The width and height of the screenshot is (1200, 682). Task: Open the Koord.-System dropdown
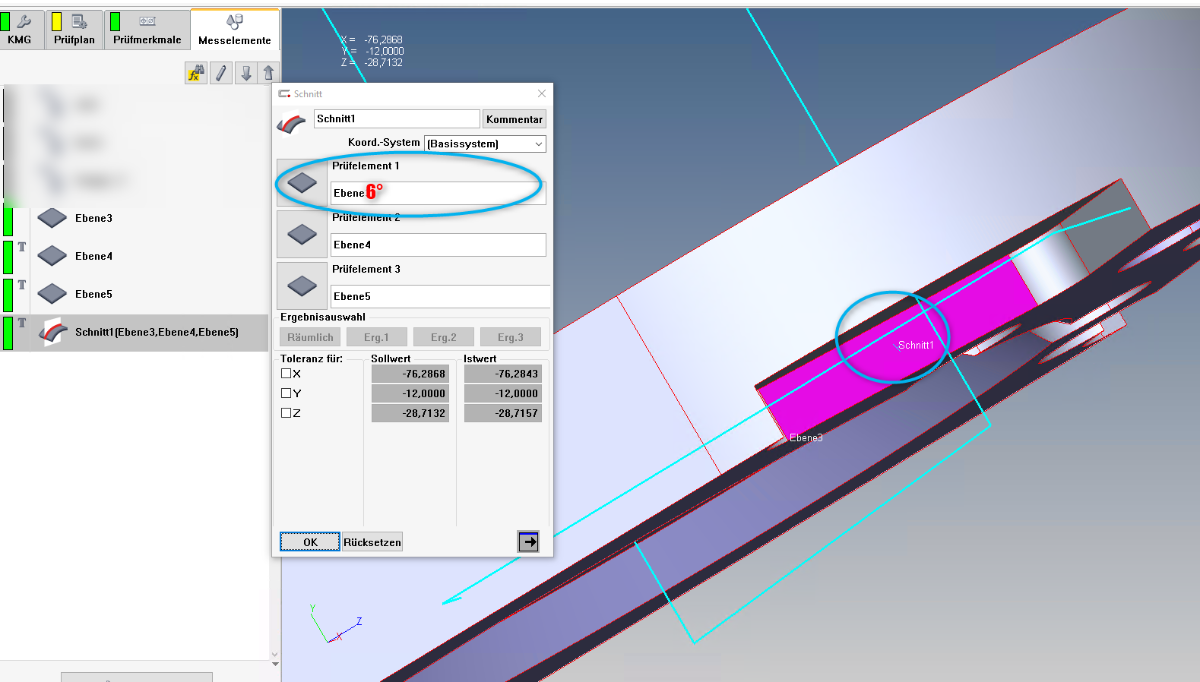[x=485, y=144]
